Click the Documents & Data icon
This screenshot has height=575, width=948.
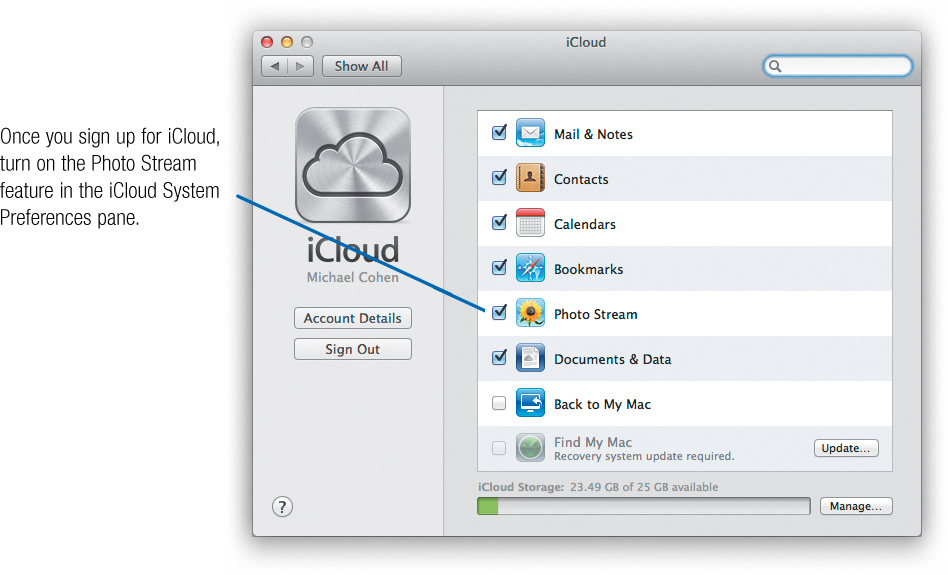point(530,358)
